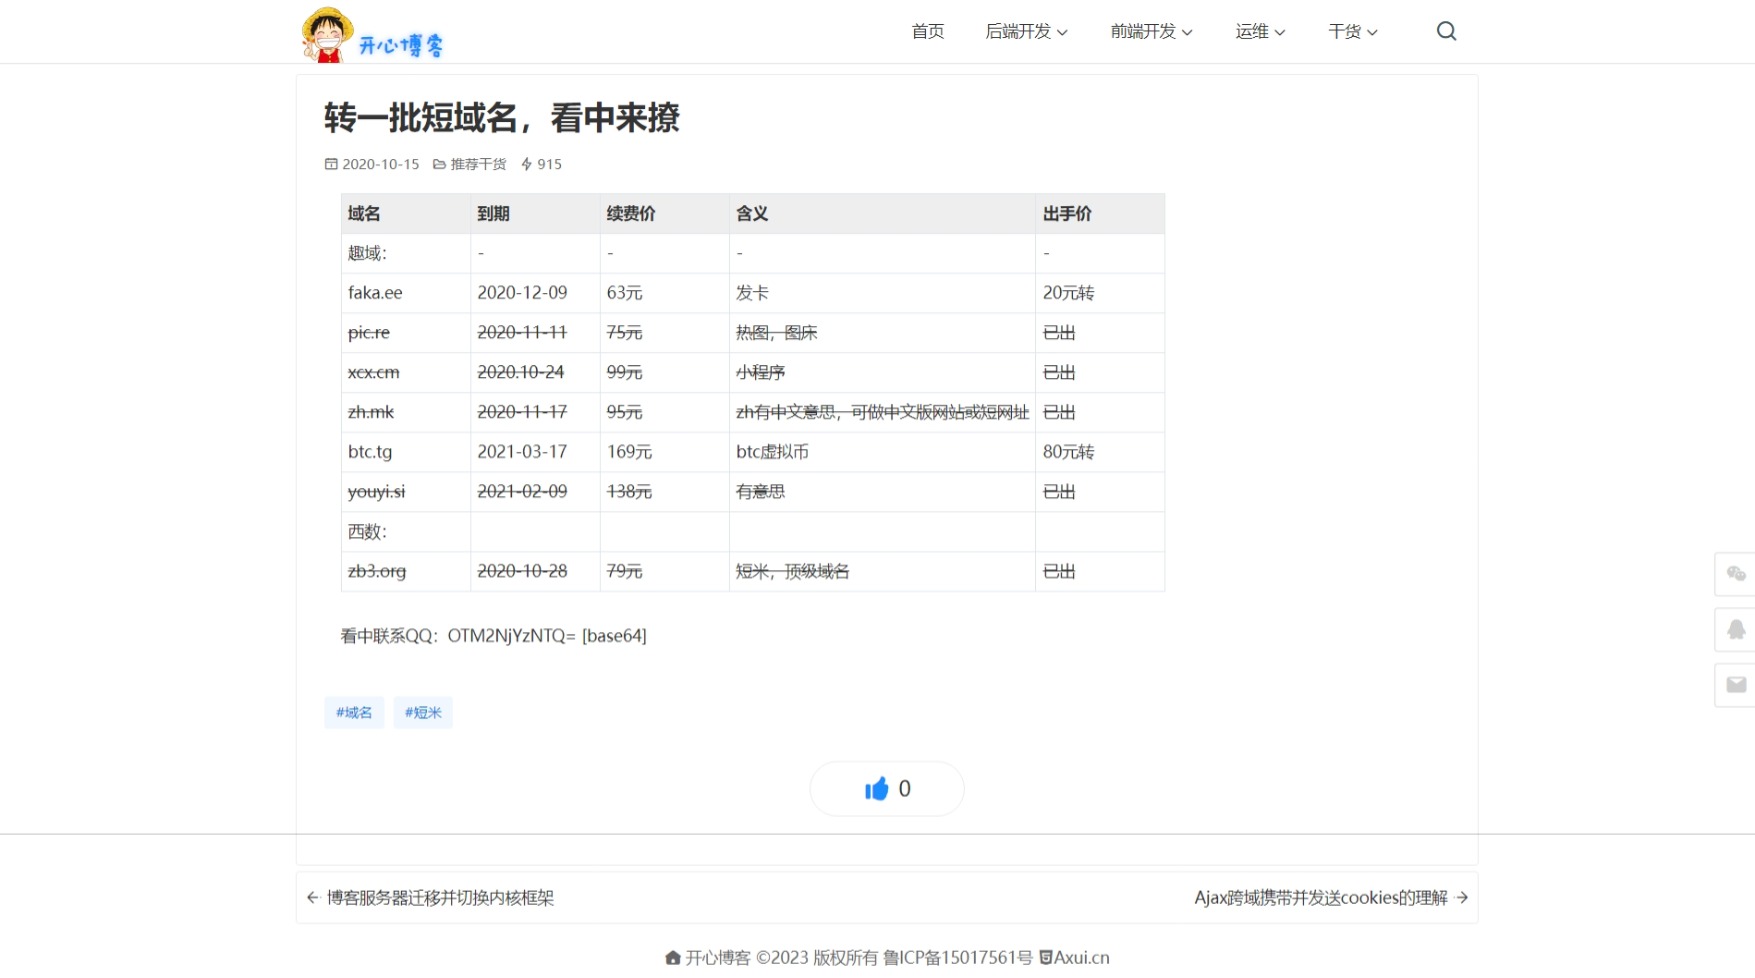The image size is (1755, 978).
Task: Open previous post 博客服务器迁移并切换内核框架
Action: pos(440,898)
